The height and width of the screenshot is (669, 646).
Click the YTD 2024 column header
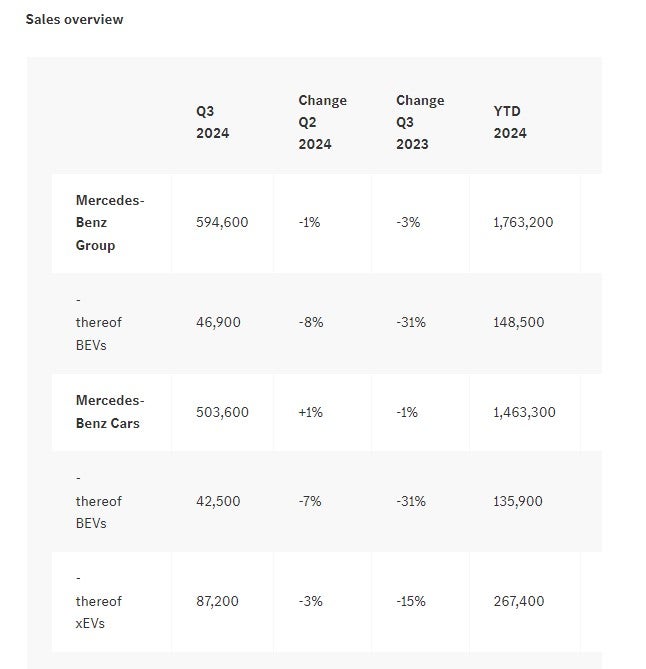[510, 122]
